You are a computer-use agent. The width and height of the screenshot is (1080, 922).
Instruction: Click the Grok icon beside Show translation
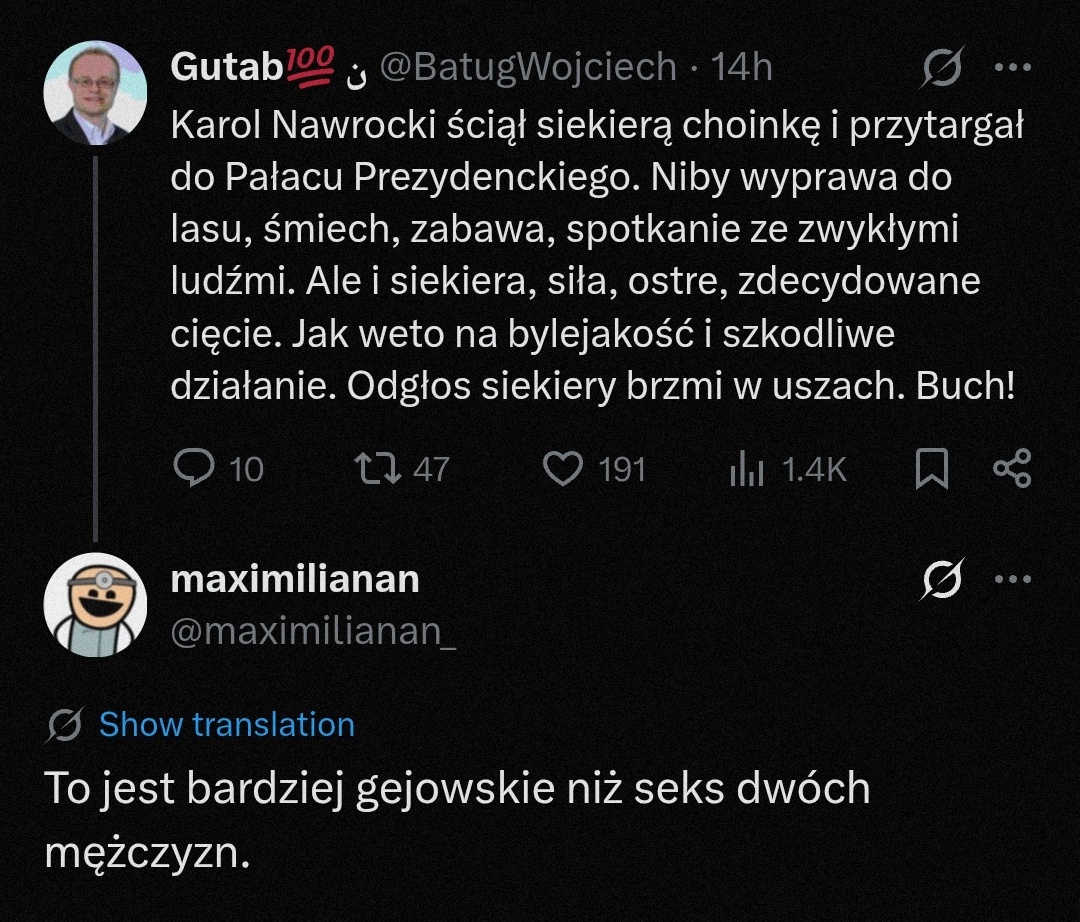[x=64, y=725]
